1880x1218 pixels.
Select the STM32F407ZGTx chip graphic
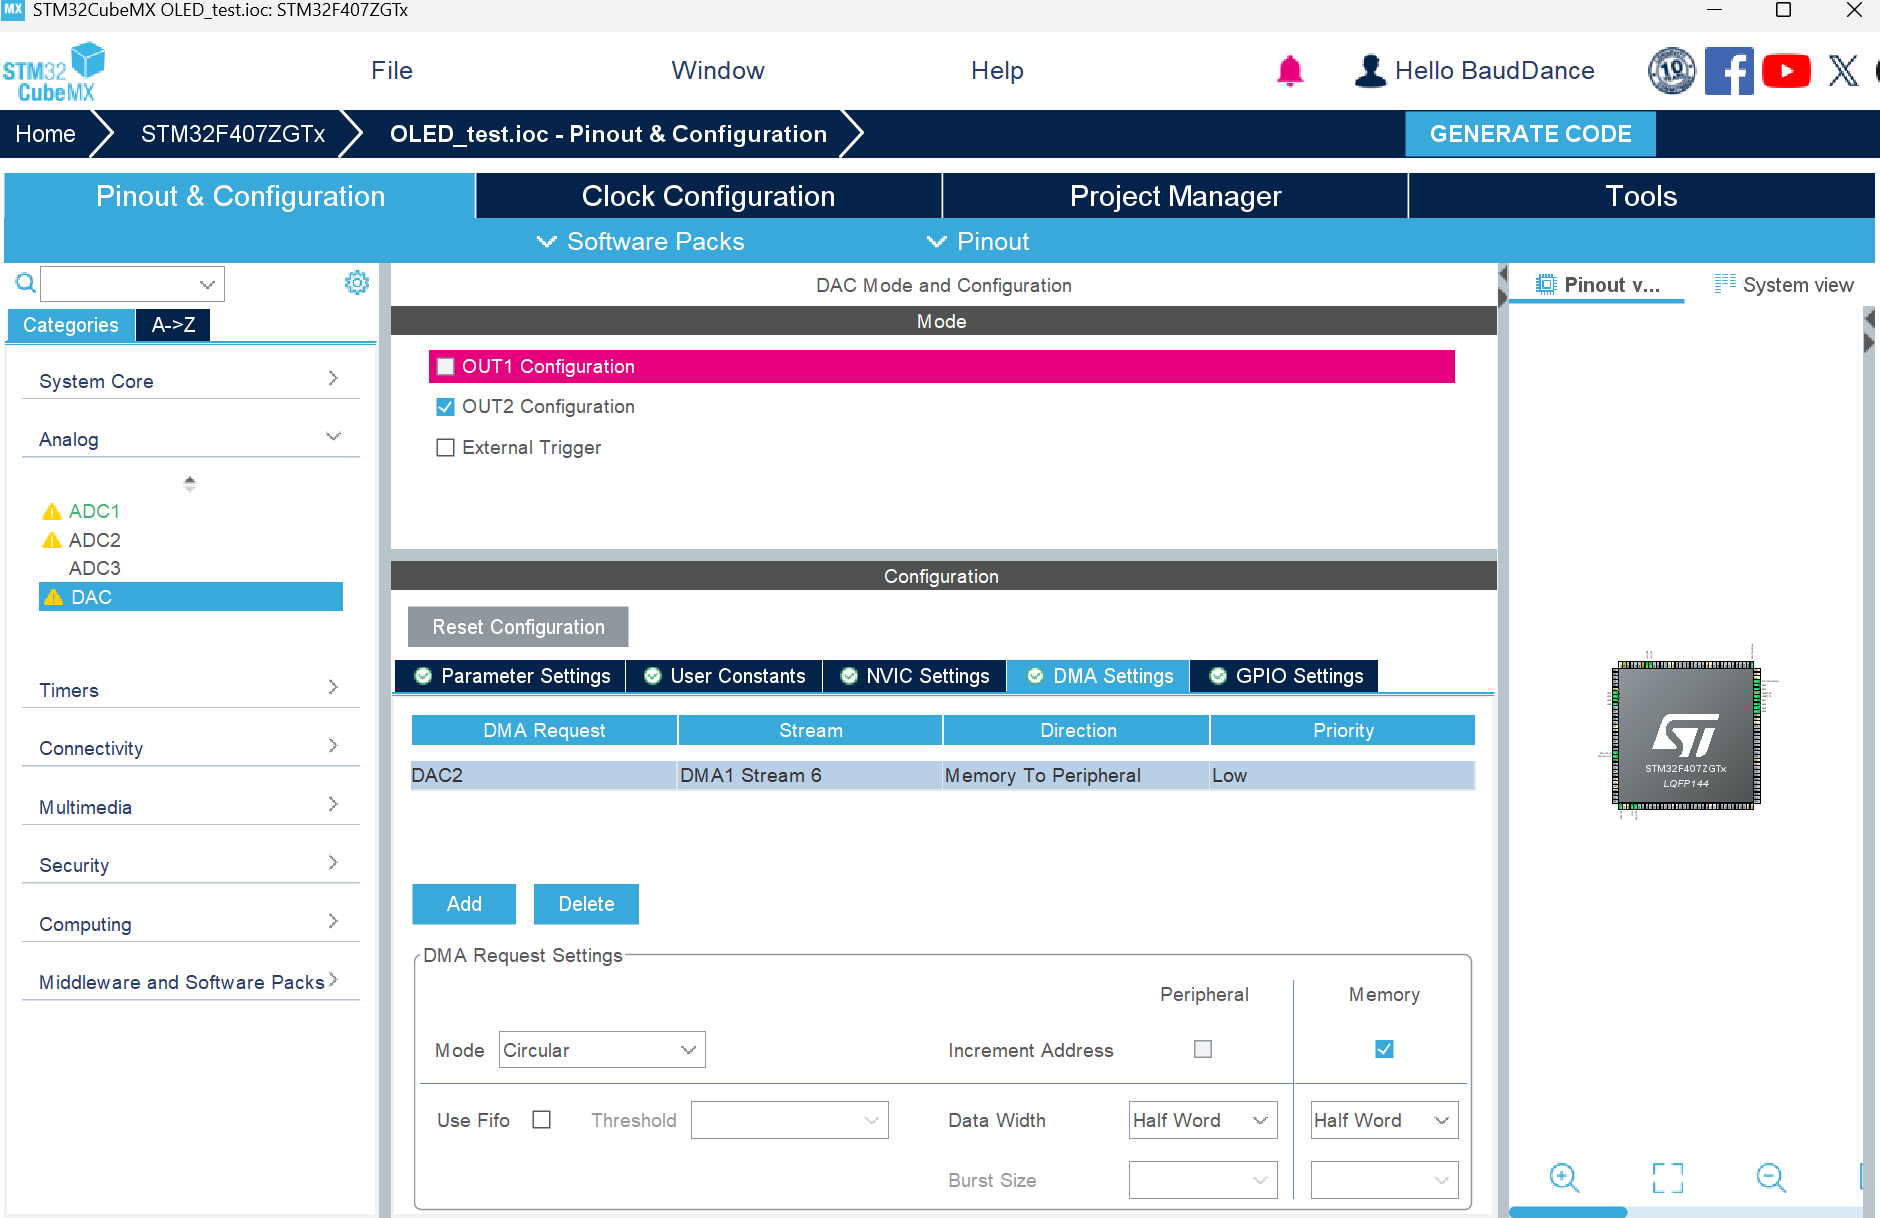1686,735
